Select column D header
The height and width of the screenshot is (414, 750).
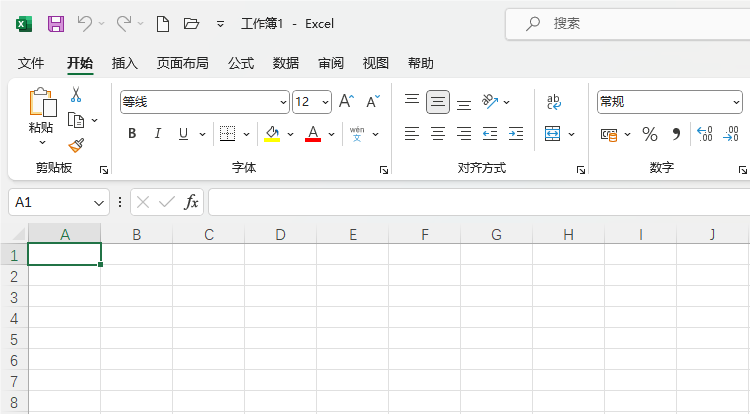pos(280,234)
